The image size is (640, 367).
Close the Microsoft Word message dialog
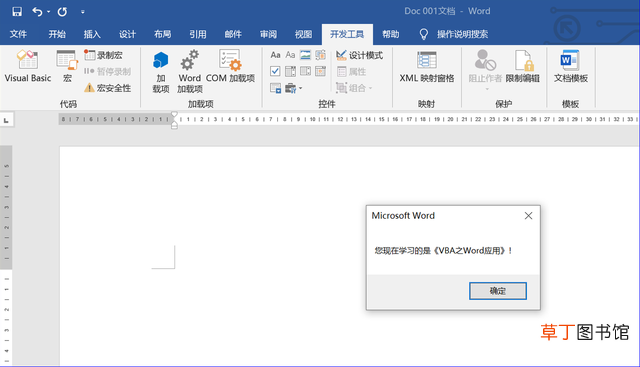pyautogui.click(x=528, y=216)
